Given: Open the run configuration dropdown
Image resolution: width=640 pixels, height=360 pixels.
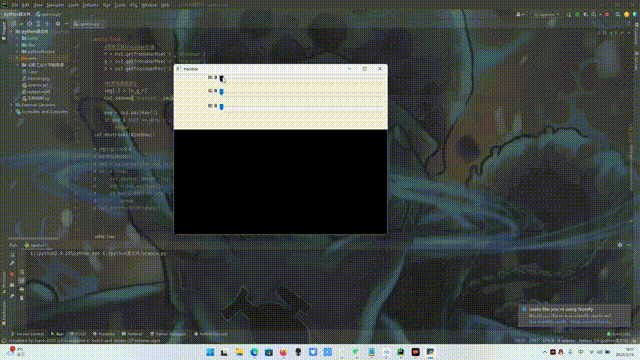Looking at the screenshot, I should pyautogui.click(x=547, y=15).
